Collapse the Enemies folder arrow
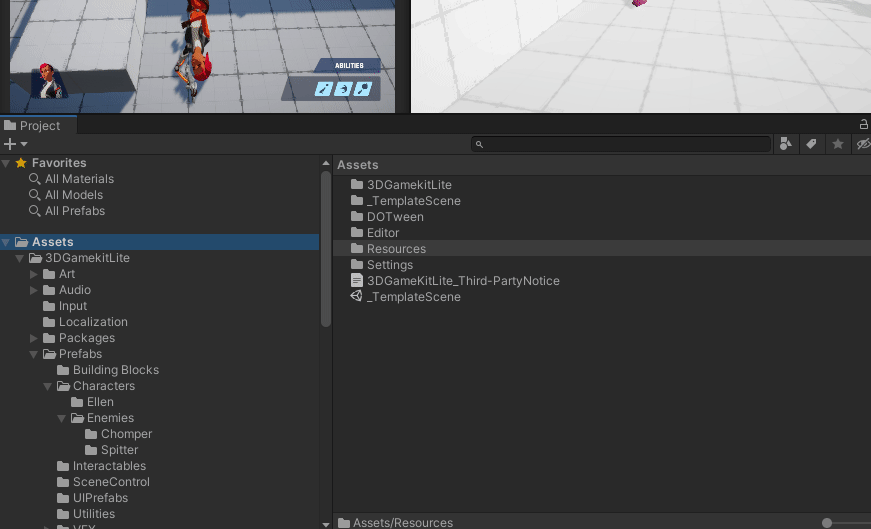The height and width of the screenshot is (529, 871). click(61, 418)
